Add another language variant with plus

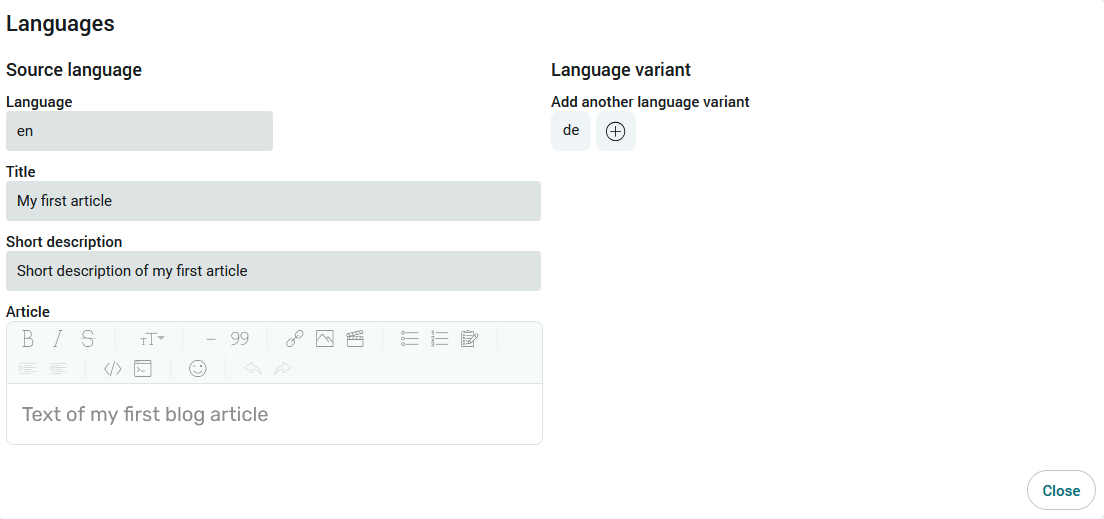click(x=615, y=131)
